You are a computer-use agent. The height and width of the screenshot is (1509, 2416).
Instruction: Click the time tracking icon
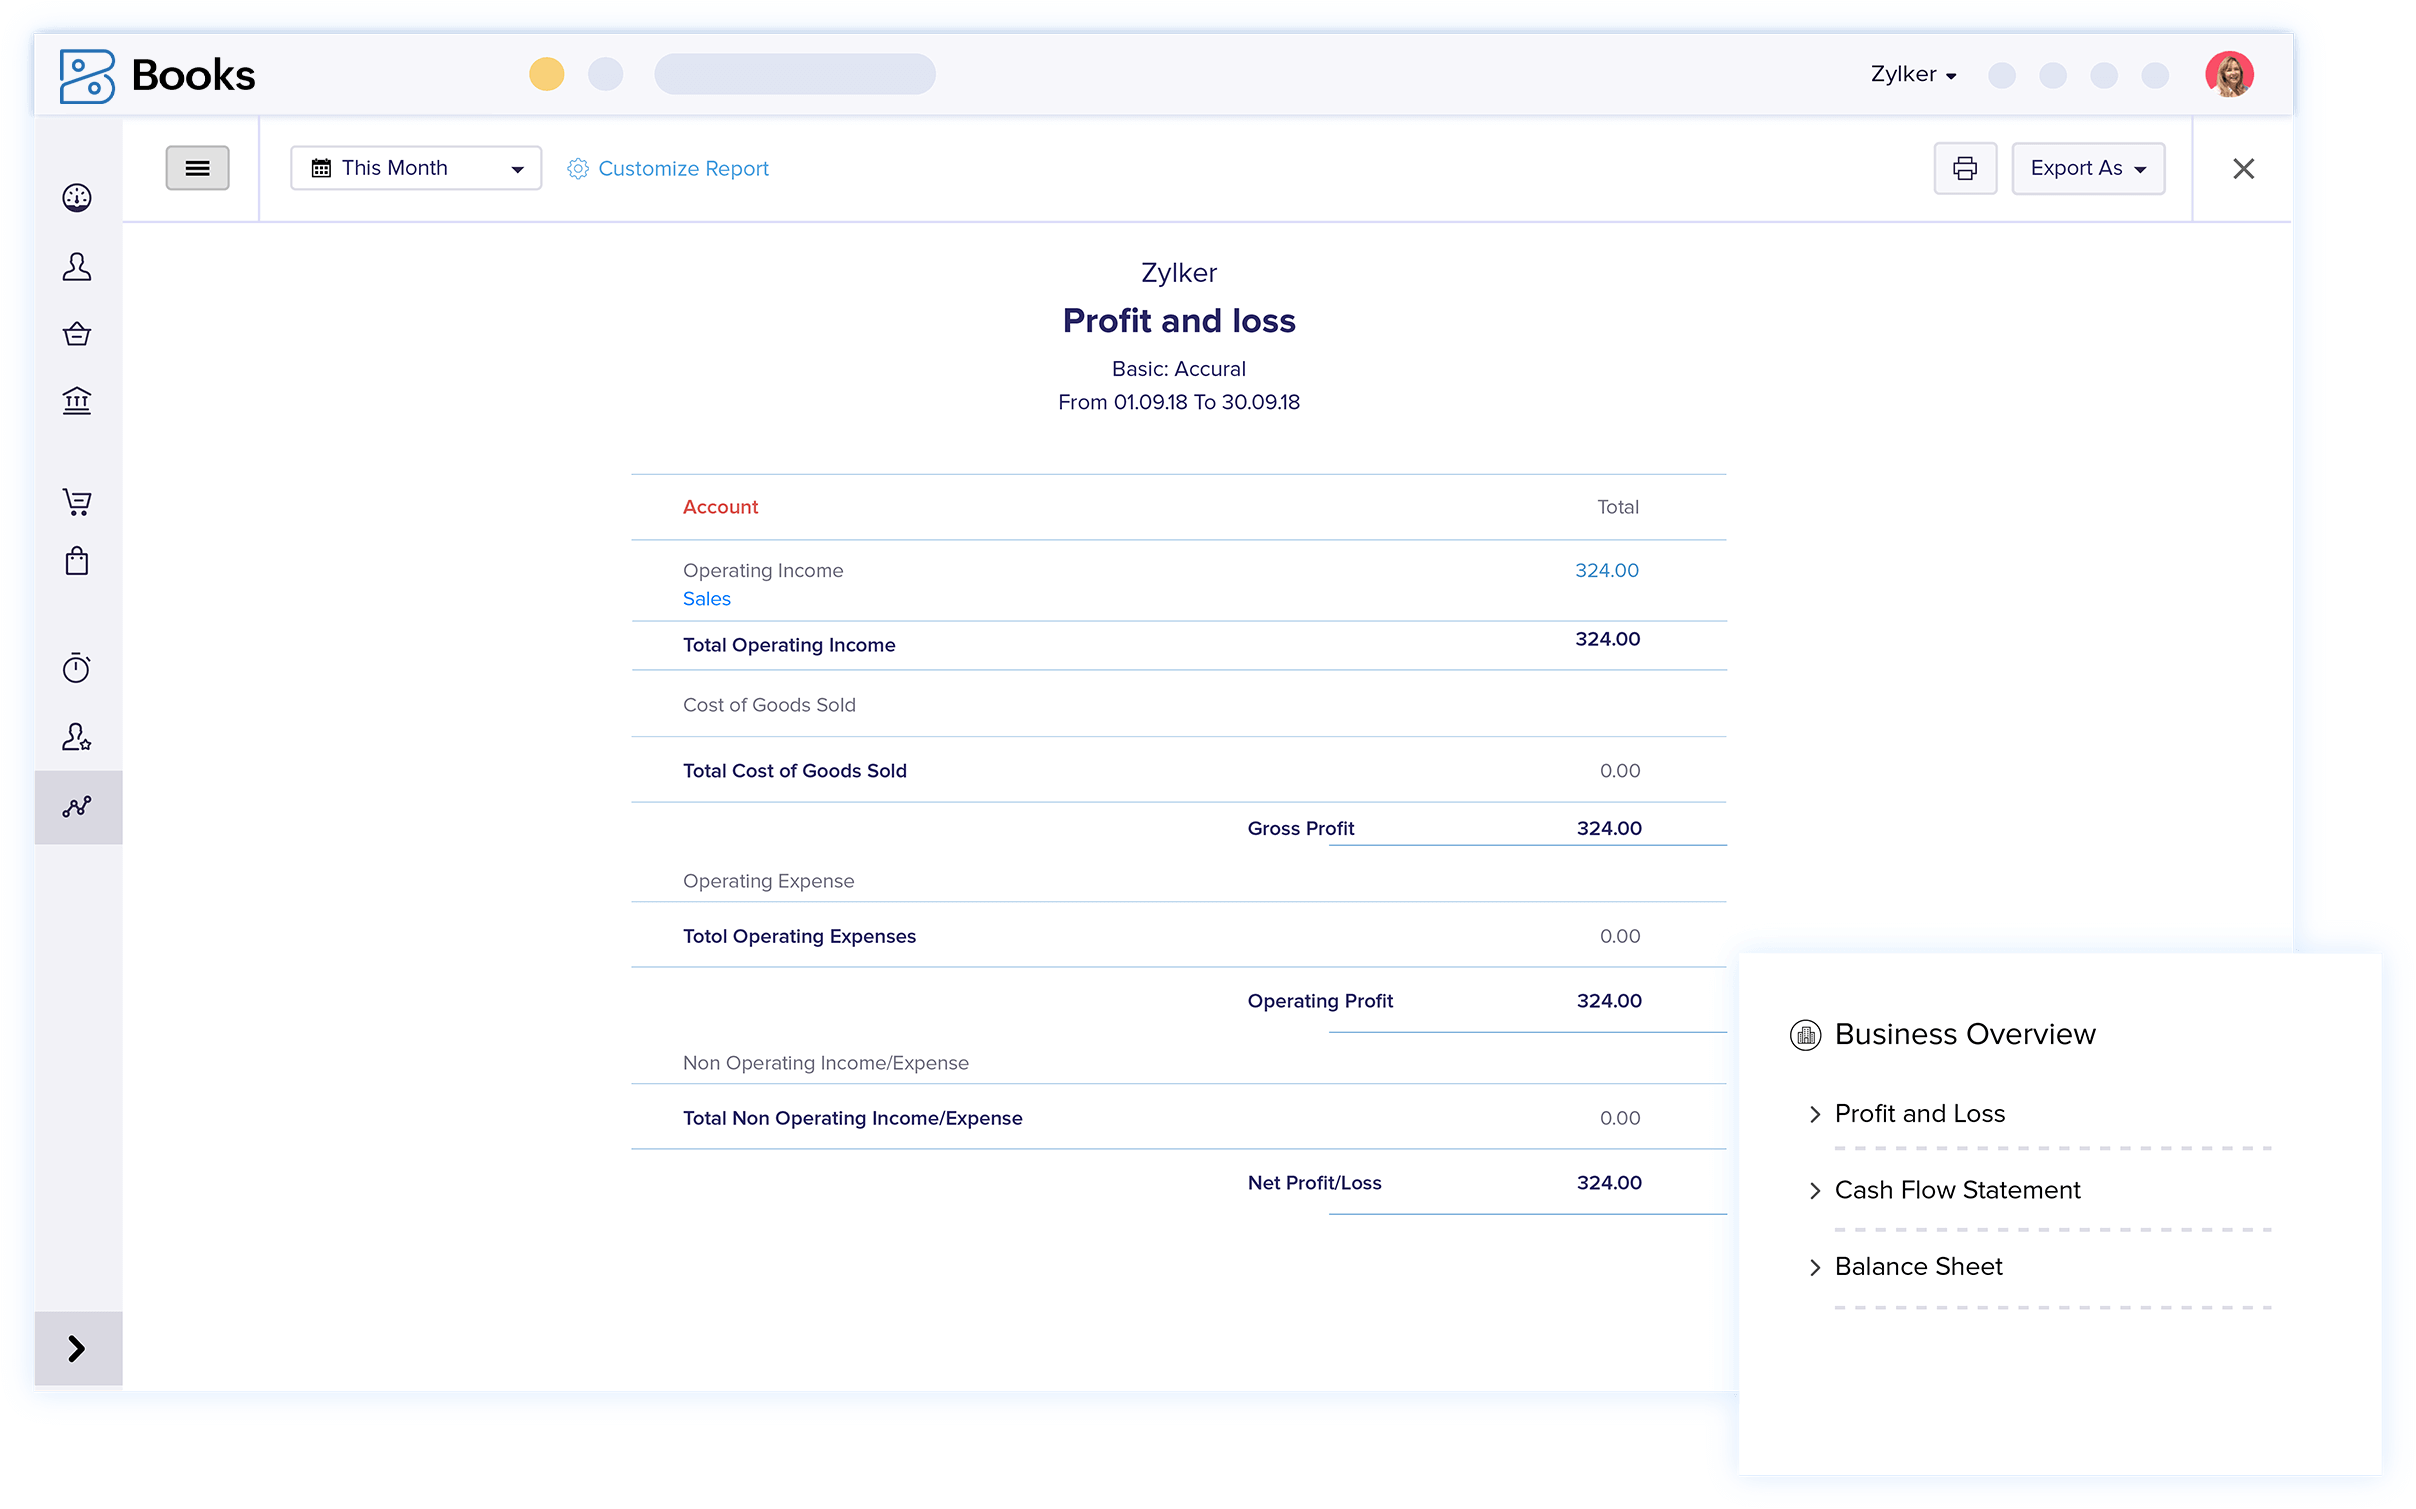point(78,668)
